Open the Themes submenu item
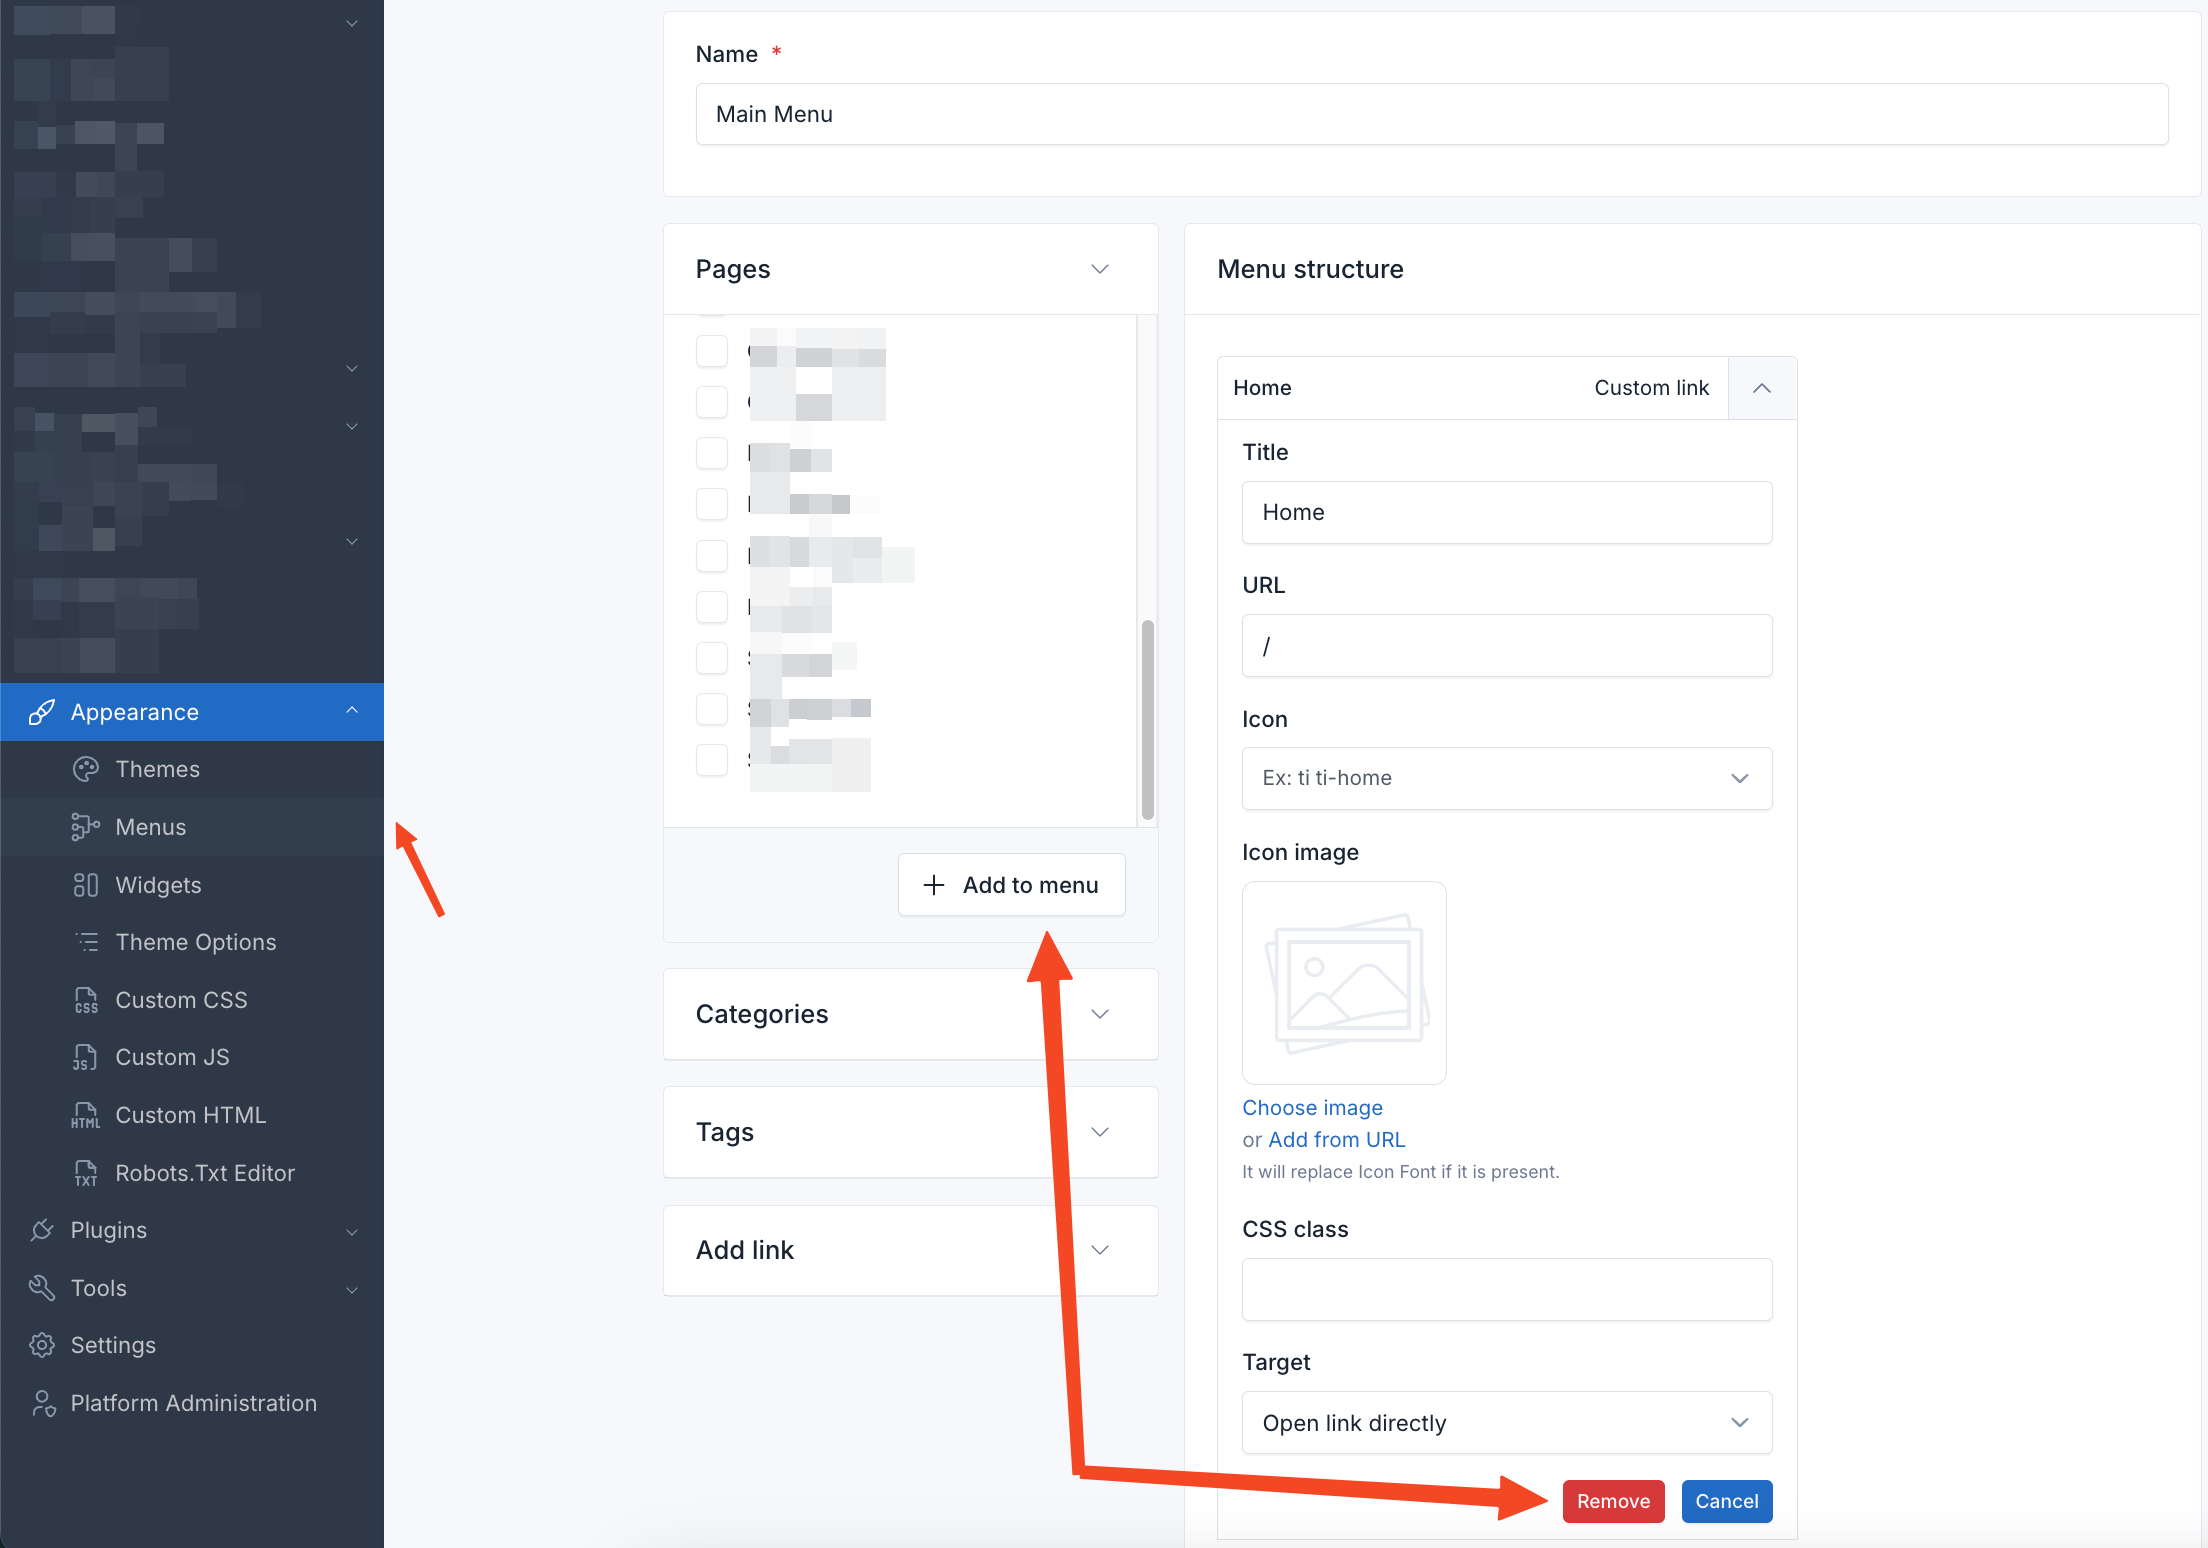 [x=192, y=769]
